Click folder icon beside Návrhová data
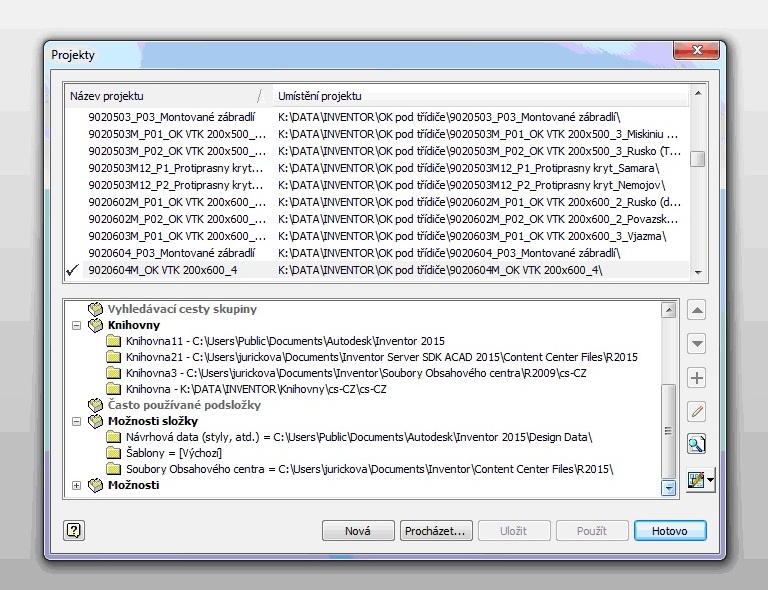 click(x=114, y=437)
